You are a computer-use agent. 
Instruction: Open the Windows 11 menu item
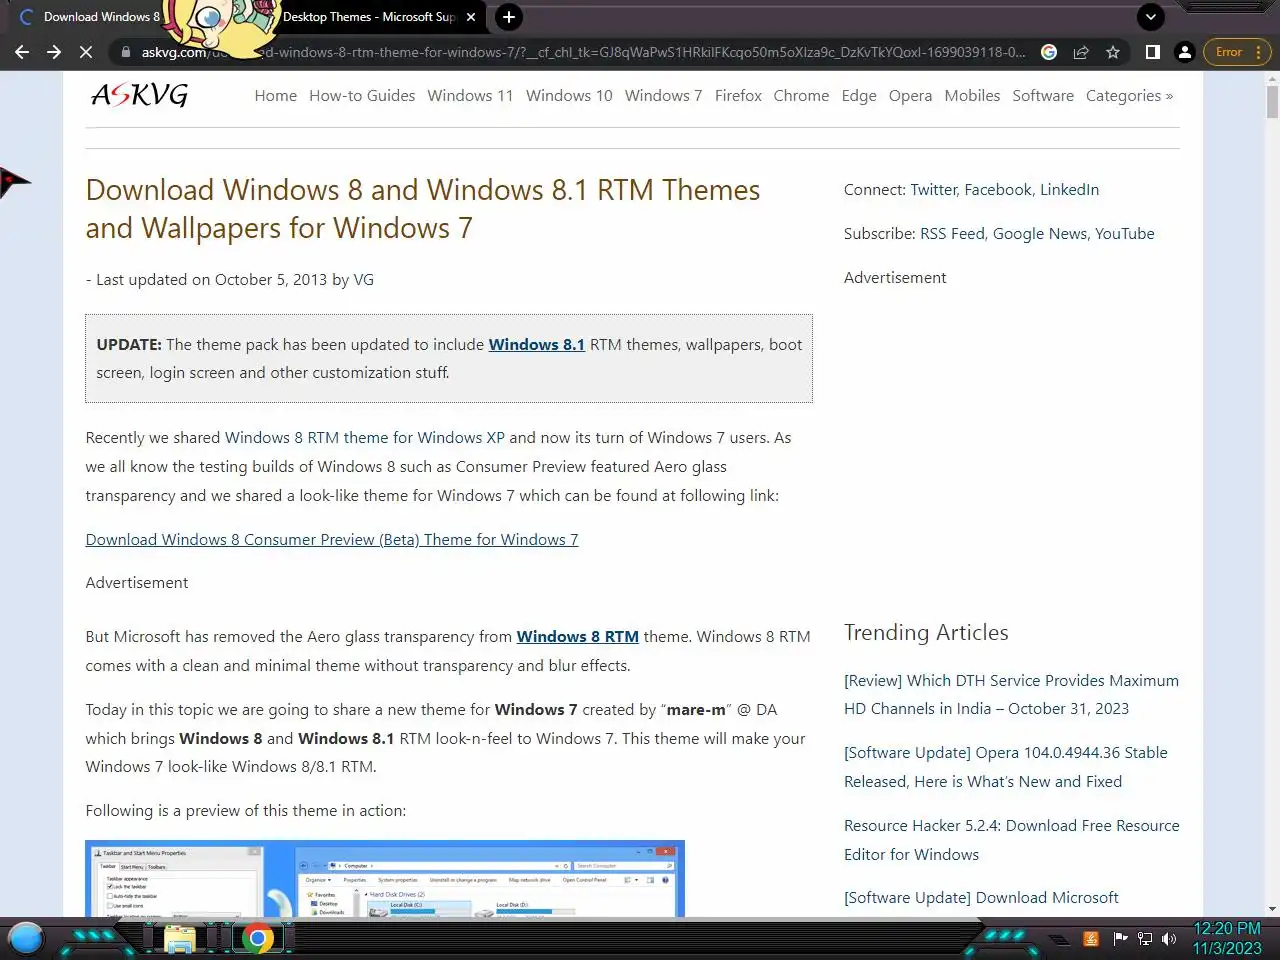470,96
